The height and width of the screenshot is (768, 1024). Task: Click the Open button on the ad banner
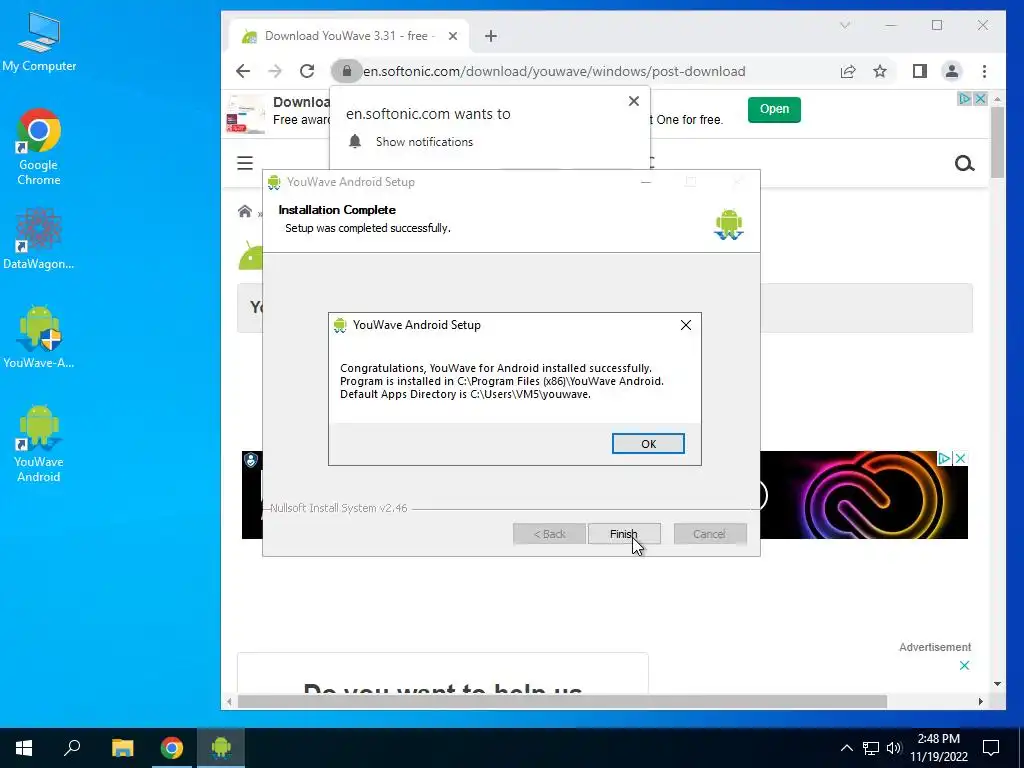[774, 109]
